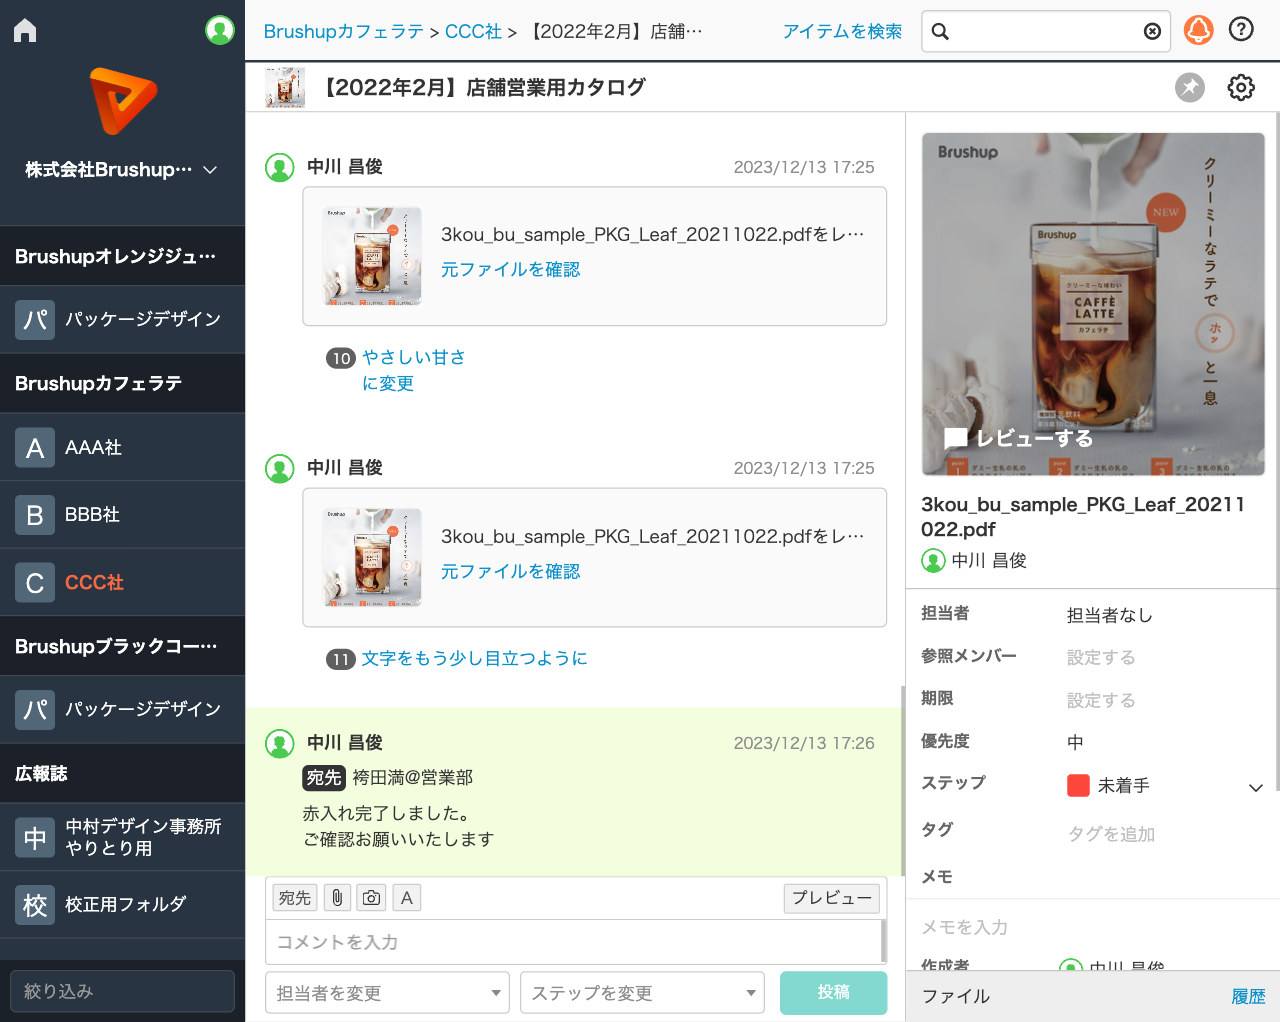1280x1022 pixels.
Task: Change priority value 中
Action: click(1075, 742)
